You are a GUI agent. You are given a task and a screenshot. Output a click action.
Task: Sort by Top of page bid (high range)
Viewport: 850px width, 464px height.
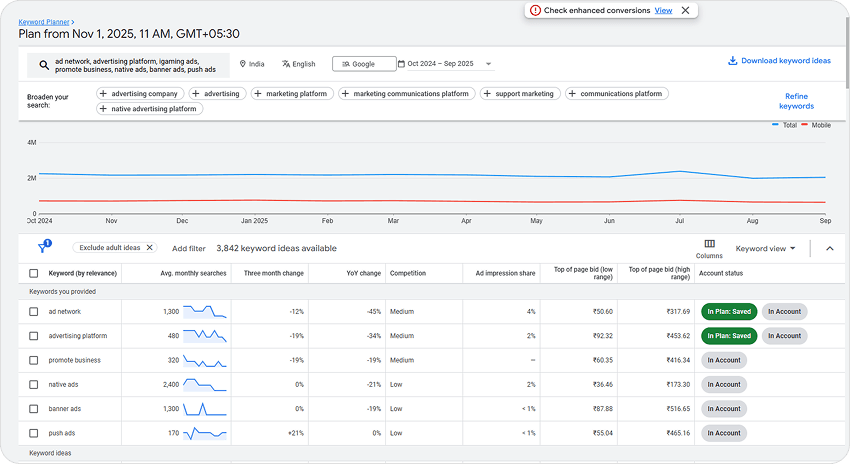[659, 273]
